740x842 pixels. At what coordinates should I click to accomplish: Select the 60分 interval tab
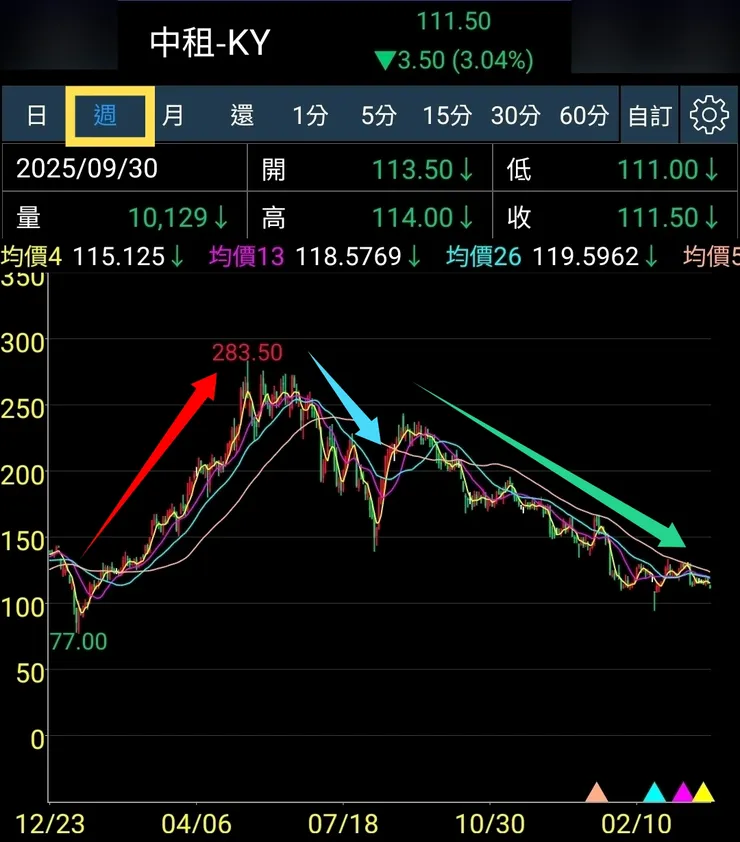[584, 115]
